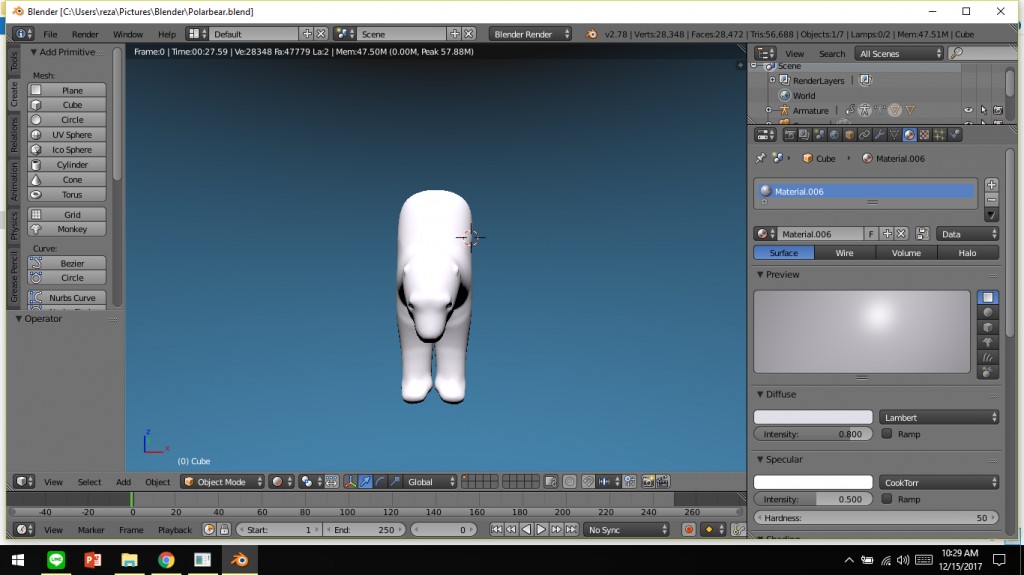Open the Physics properties tab icon
The image size is (1024, 575).
coord(955,135)
